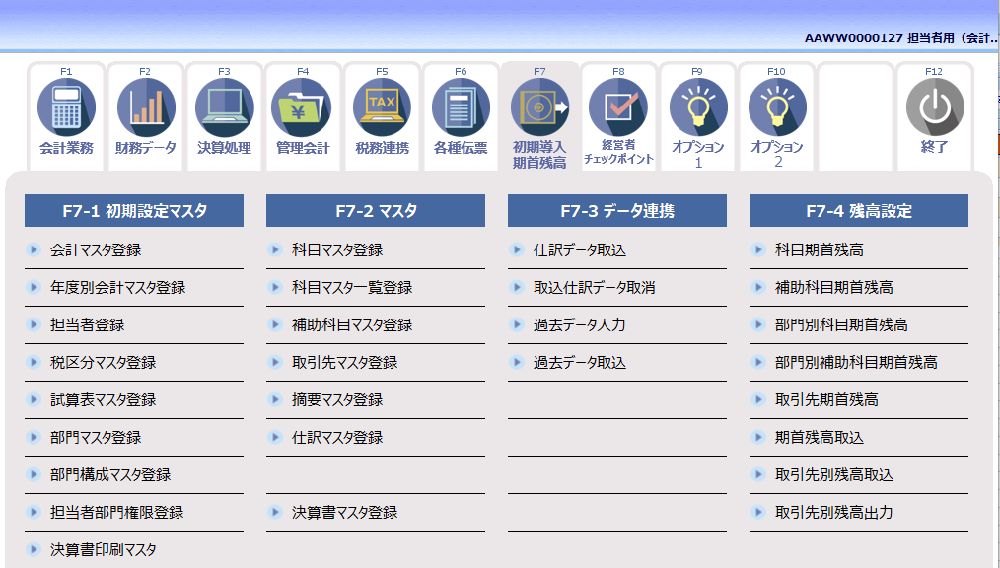Open 担当者部門権限登録
This screenshot has width=1000, height=568.
point(117,513)
